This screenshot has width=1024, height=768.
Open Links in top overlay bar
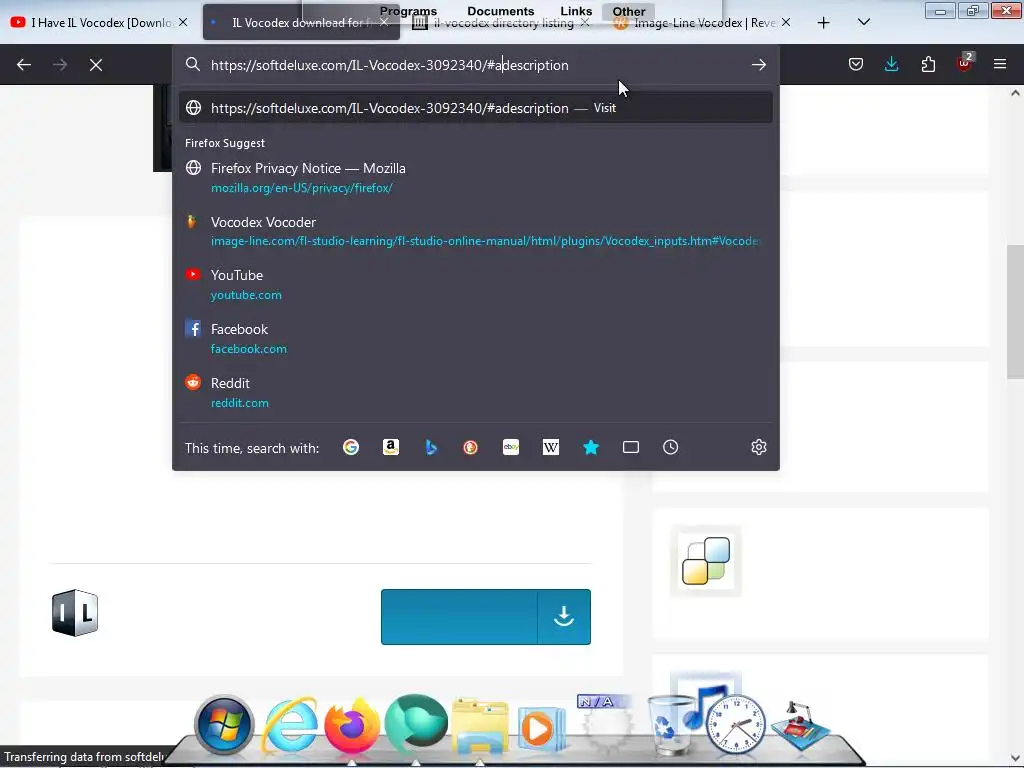coord(576,11)
